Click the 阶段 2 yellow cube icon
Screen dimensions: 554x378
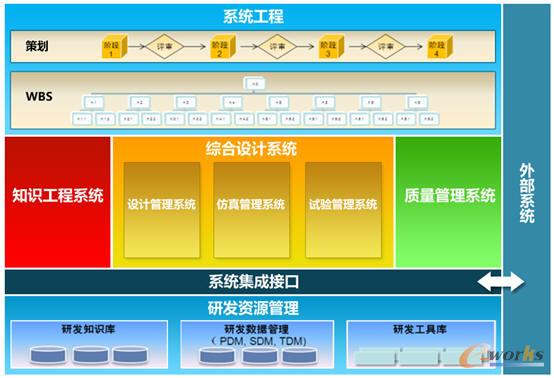pos(223,47)
